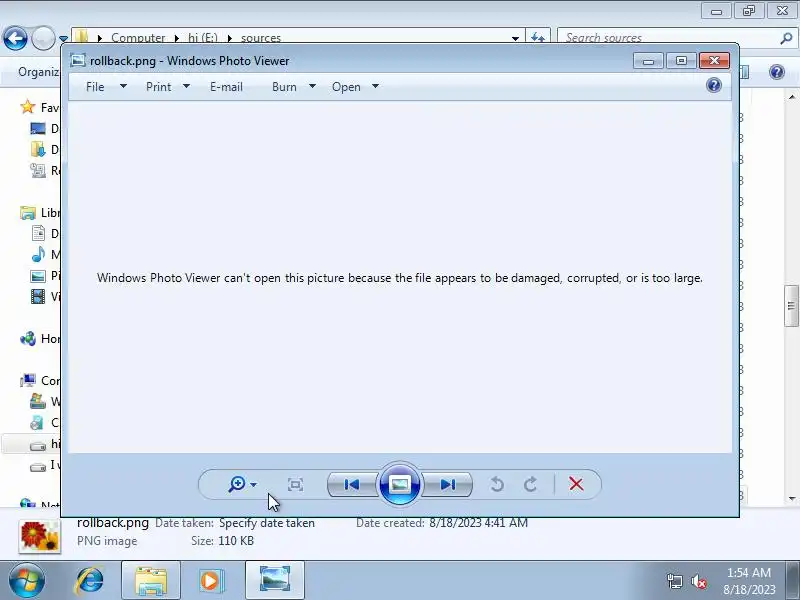Open the Windows Start menu
The width and height of the screenshot is (800, 600).
(26, 581)
